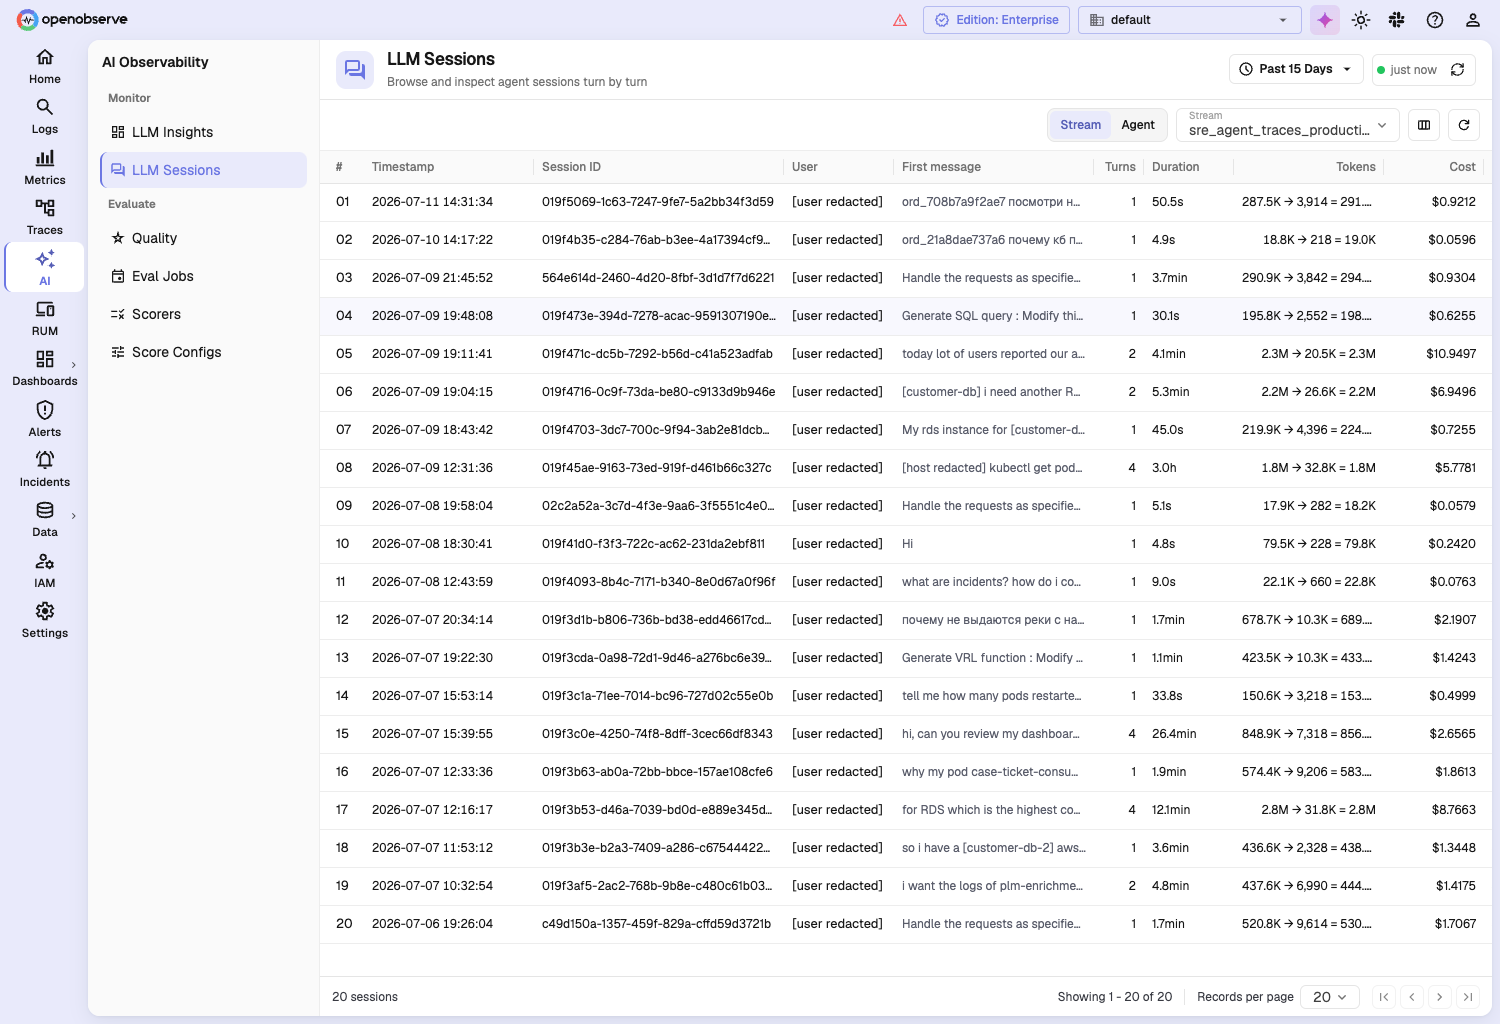Sort by the Cost column header
Viewport: 1500px width, 1024px height.
pos(1462,167)
